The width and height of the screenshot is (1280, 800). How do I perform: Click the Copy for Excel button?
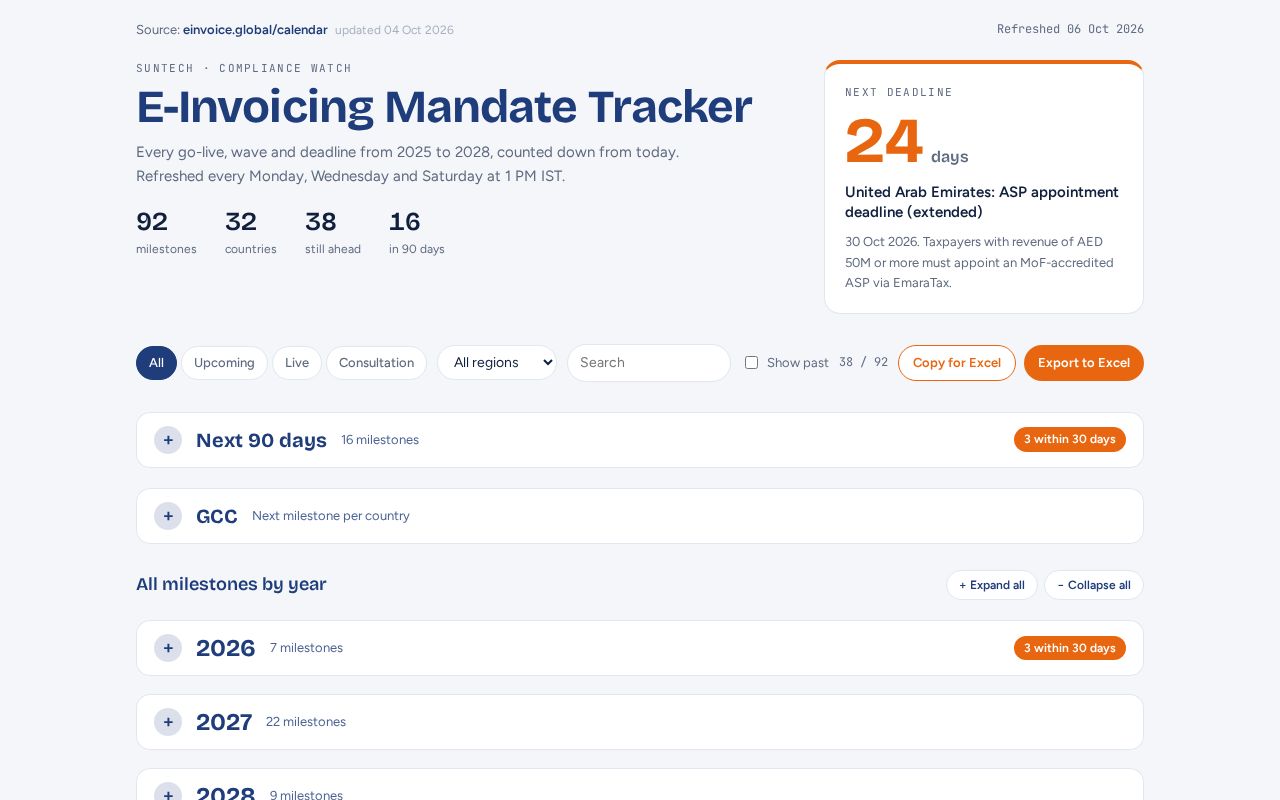[957, 363]
